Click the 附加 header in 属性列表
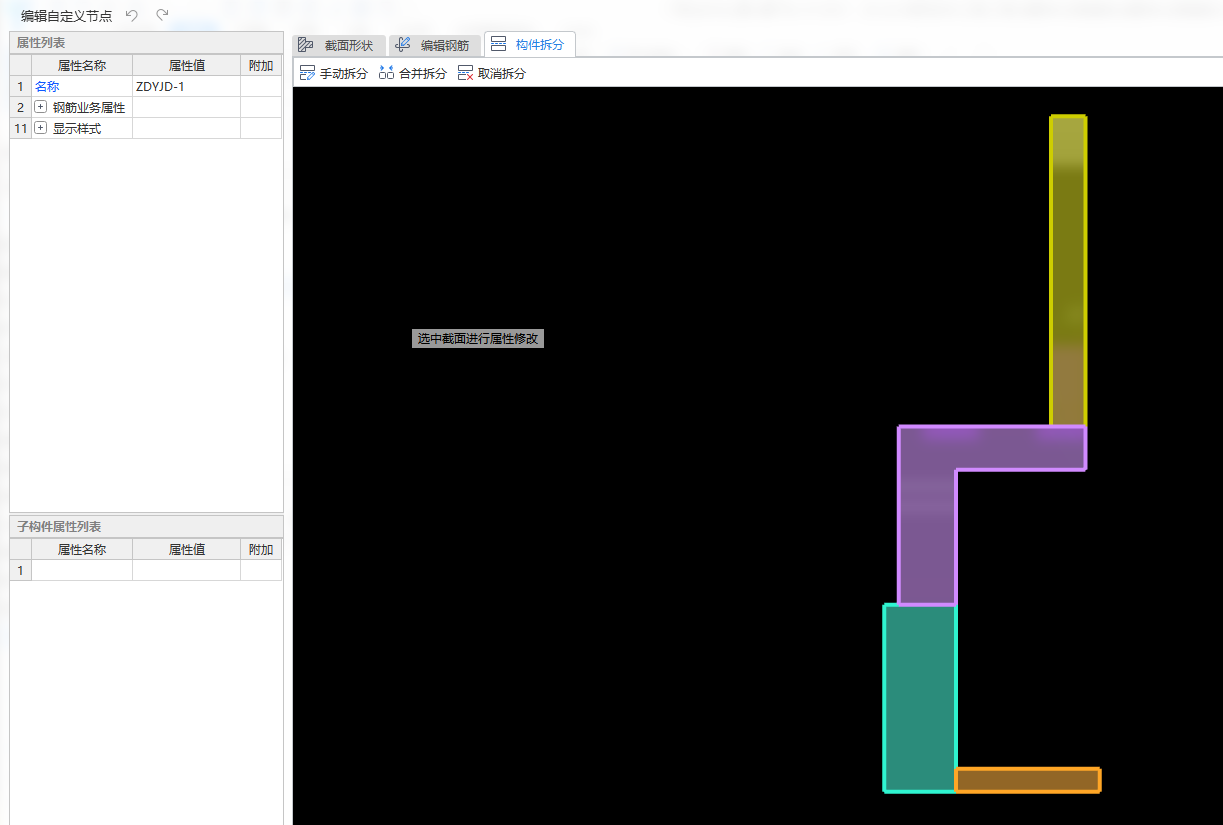 [x=261, y=66]
